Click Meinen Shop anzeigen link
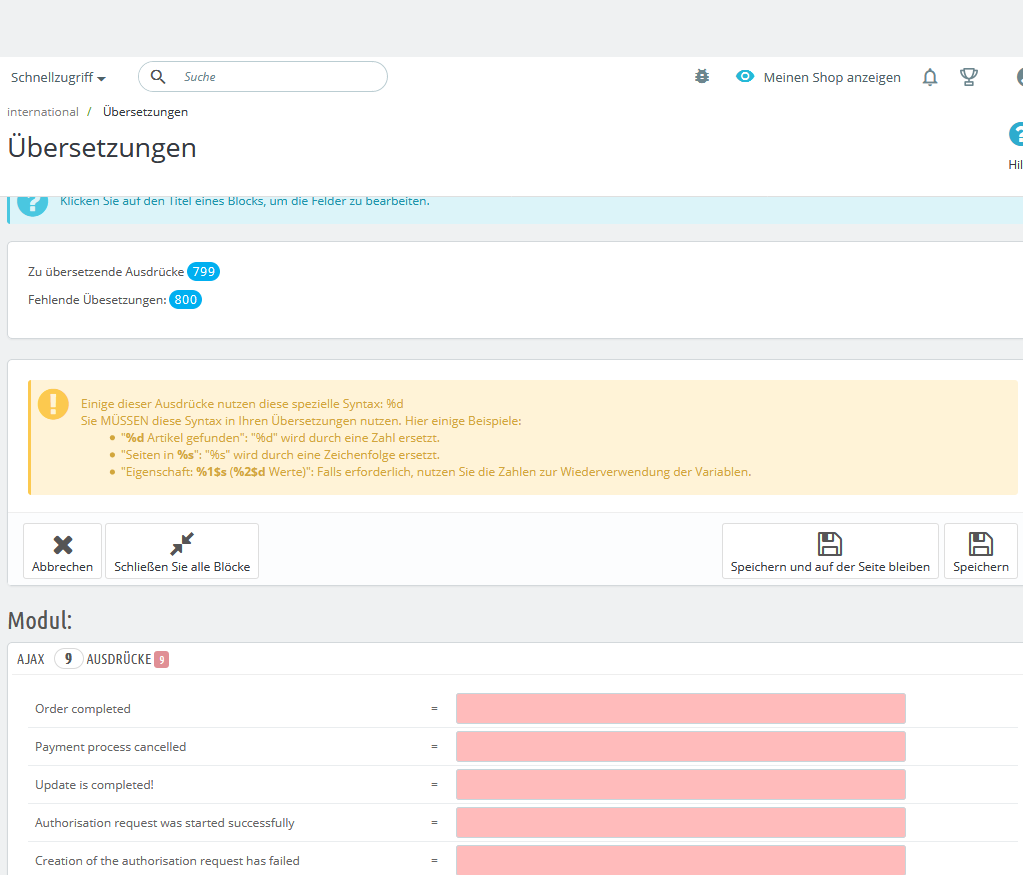Image resolution: width=1023 pixels, height=875 pixels. (832, 77)
